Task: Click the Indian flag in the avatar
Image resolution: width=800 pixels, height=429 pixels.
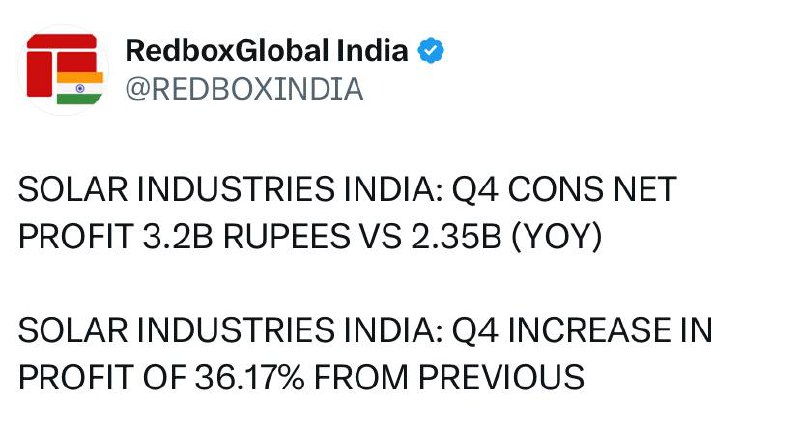Action: [80, 88]
